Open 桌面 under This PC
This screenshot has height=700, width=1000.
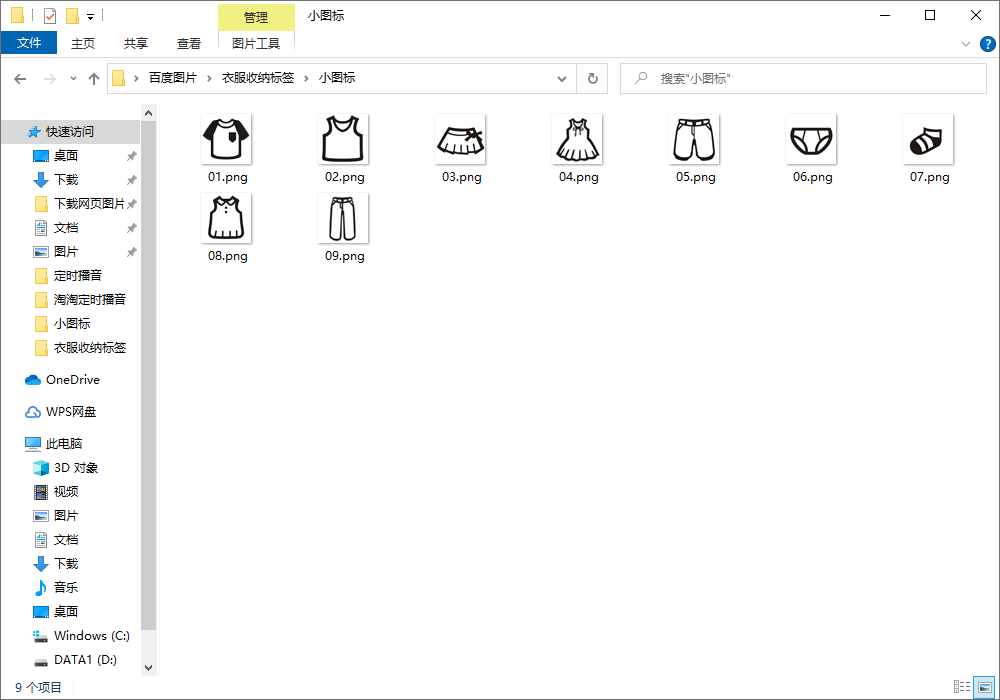coord(66,611)
